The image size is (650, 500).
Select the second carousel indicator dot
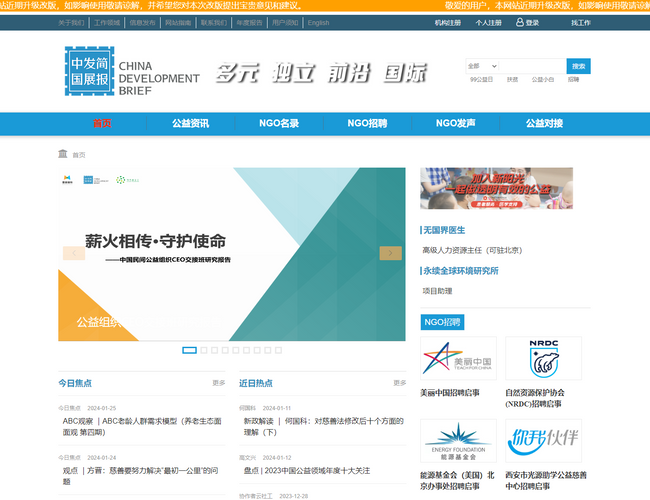[203, 350]
